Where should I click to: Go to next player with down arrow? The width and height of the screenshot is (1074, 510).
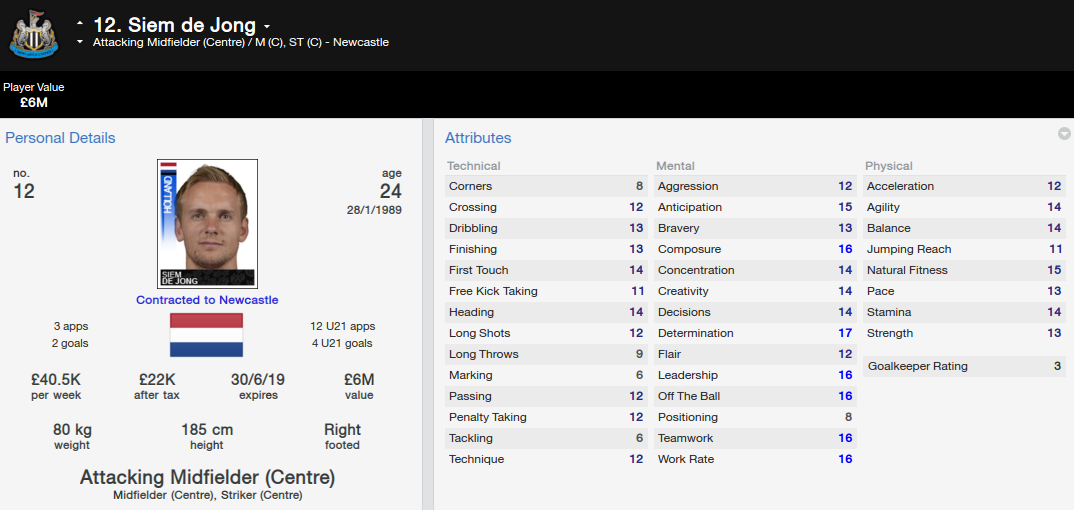(79, 42)
